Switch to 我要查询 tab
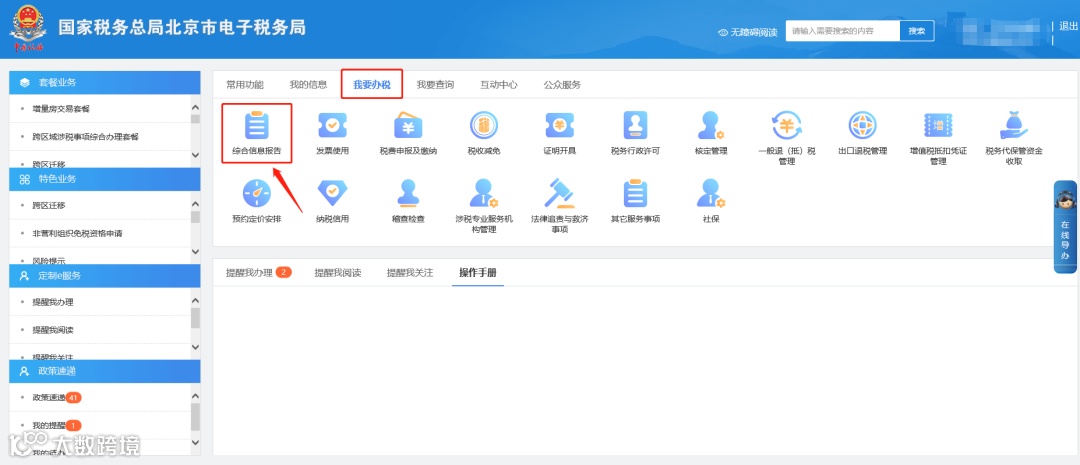Viewport: 1080px width, 465px height. click(x=435, y=85)
